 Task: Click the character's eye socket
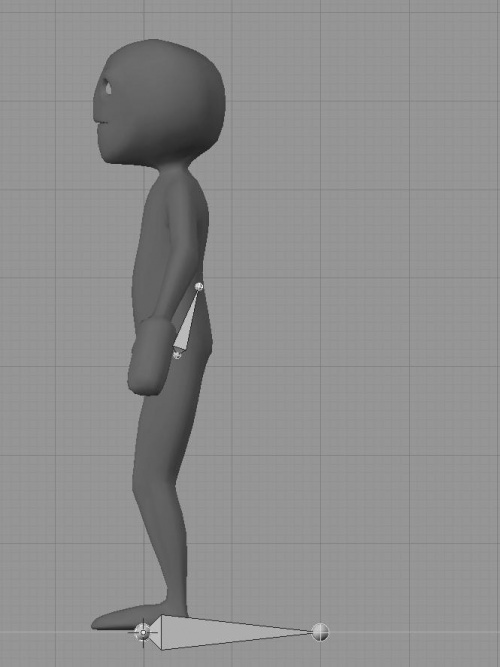click(x=107, y=88)
